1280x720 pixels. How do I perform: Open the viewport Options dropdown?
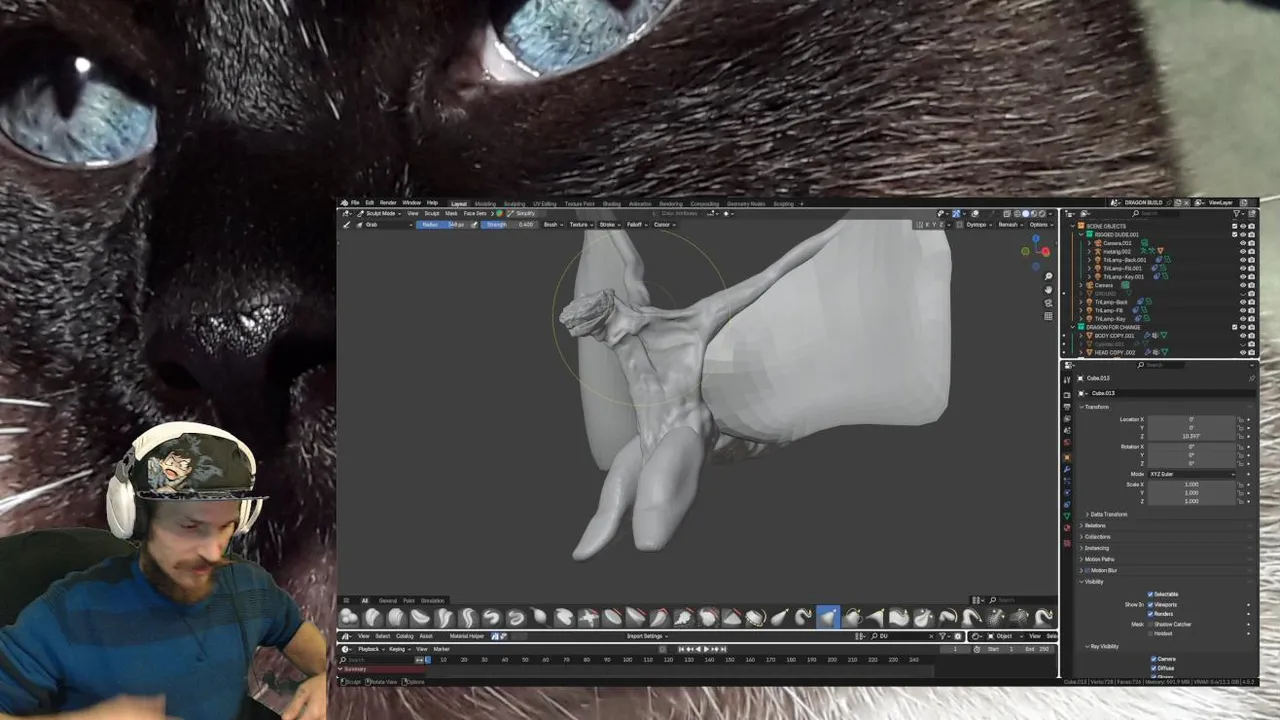coord(1041,224)
